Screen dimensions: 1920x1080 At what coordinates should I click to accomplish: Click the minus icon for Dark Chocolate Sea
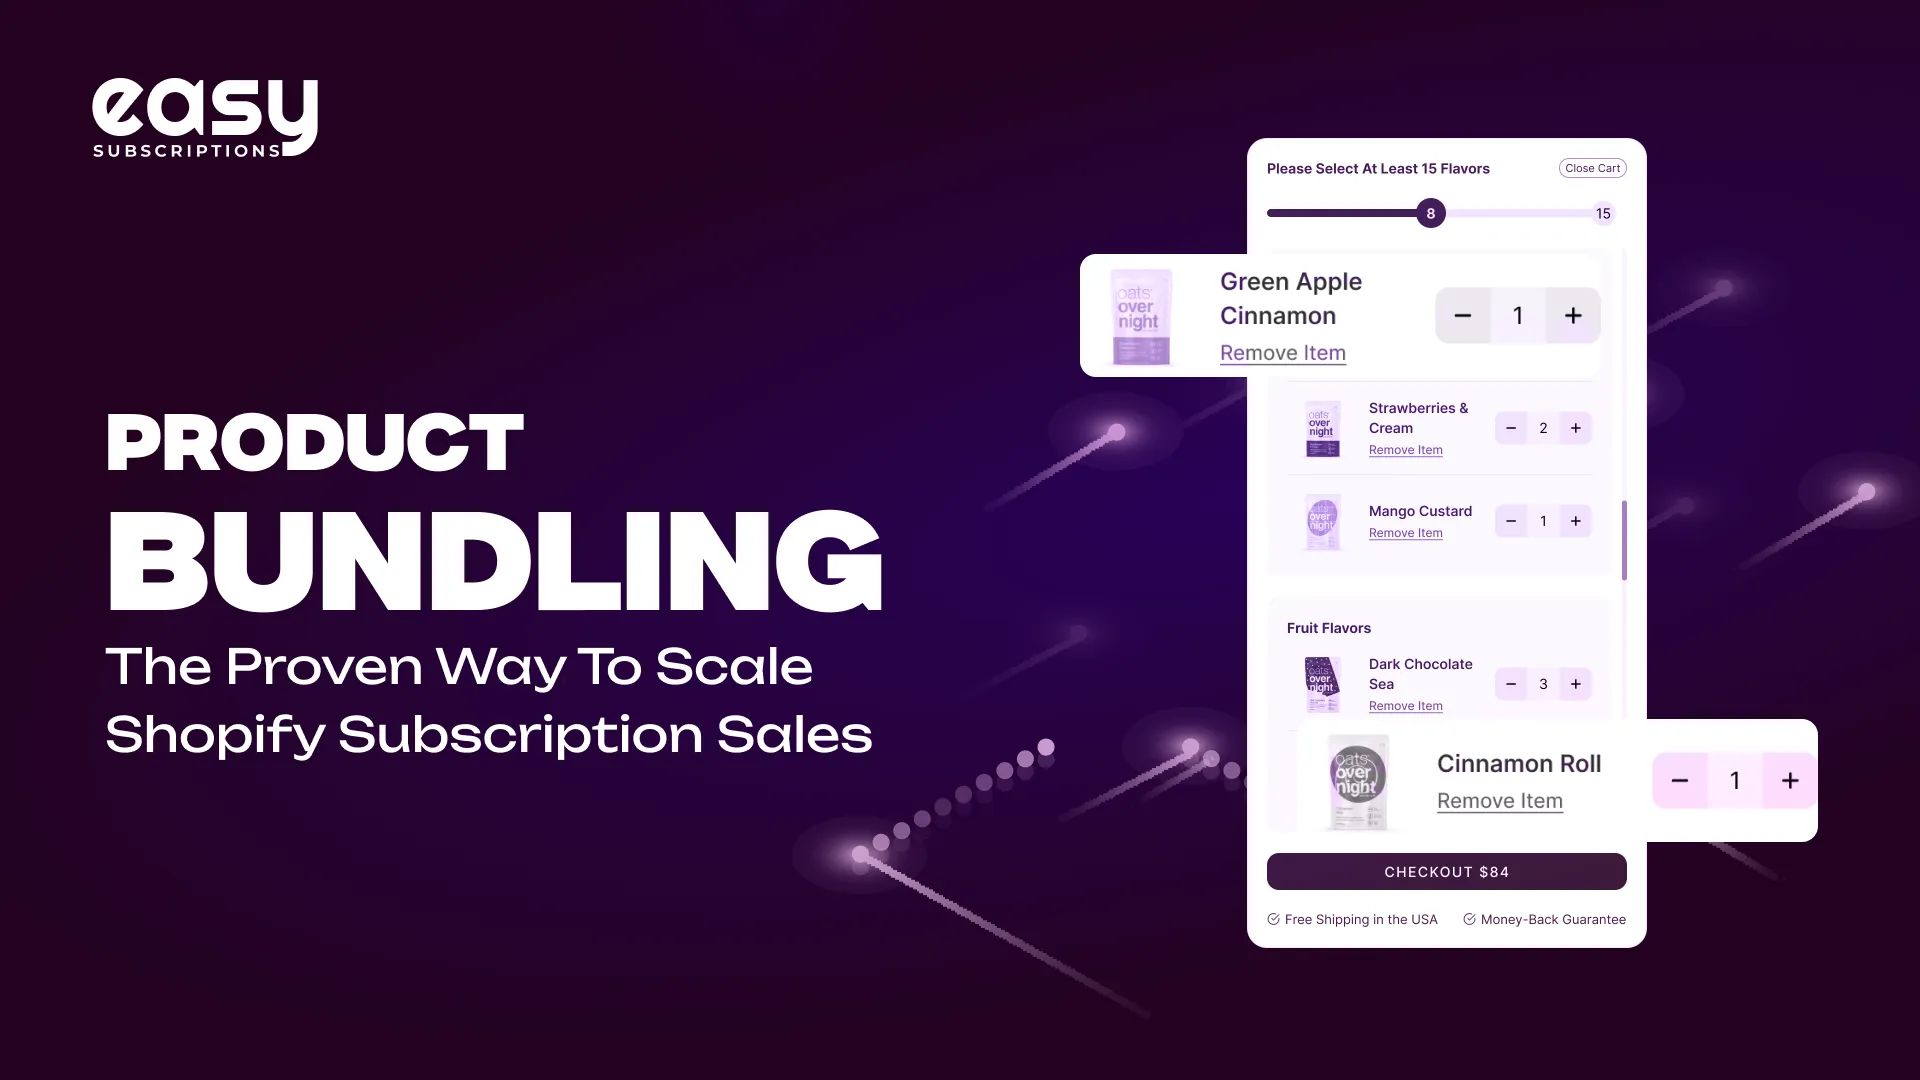click(x=1511, y=683)
